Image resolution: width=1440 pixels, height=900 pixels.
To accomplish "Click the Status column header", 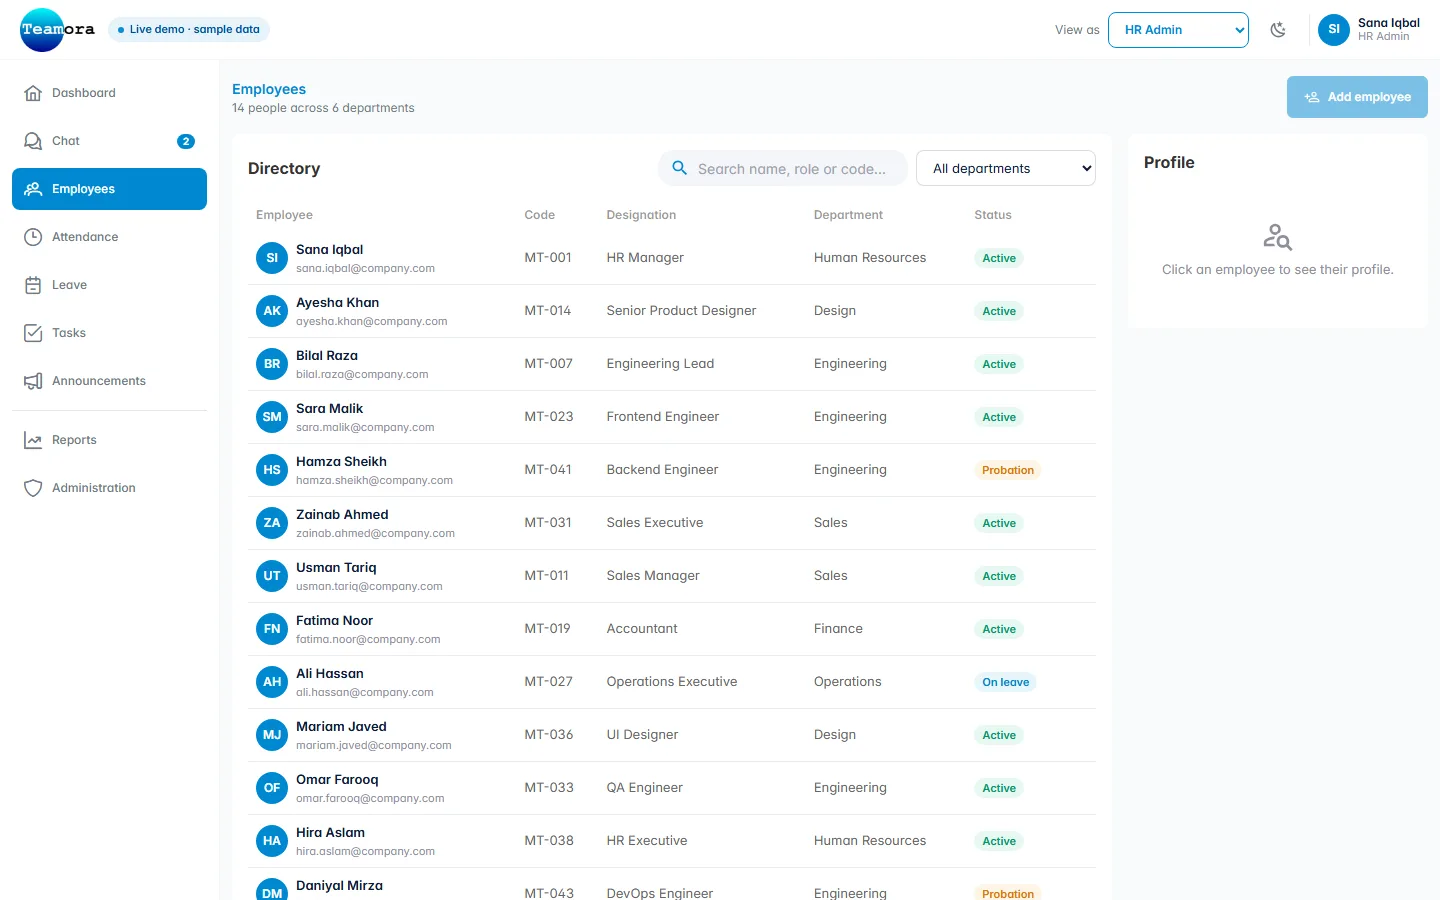I will (993, 215).
